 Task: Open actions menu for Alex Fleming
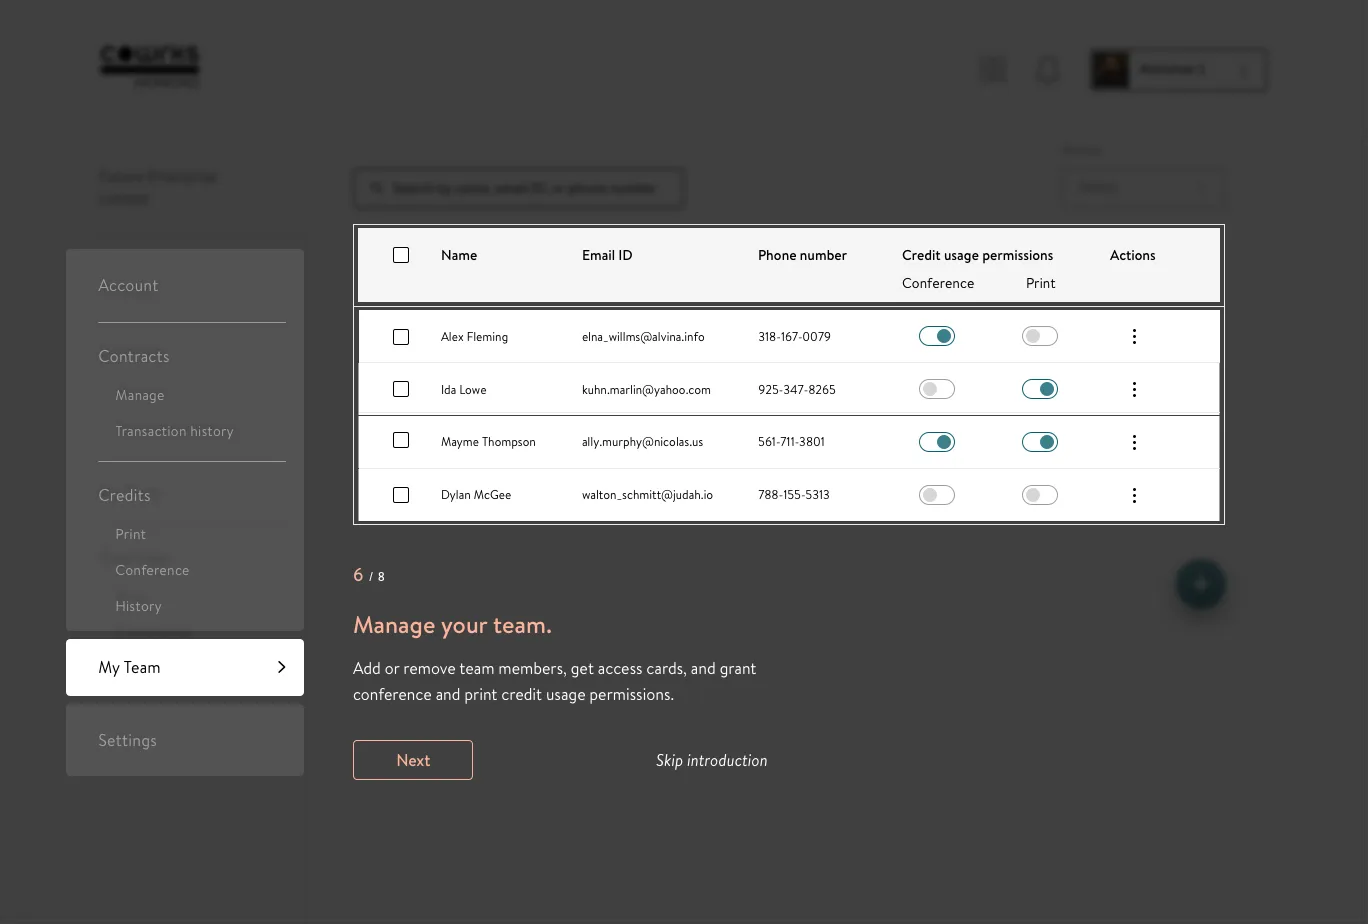tap(1134, 337)
